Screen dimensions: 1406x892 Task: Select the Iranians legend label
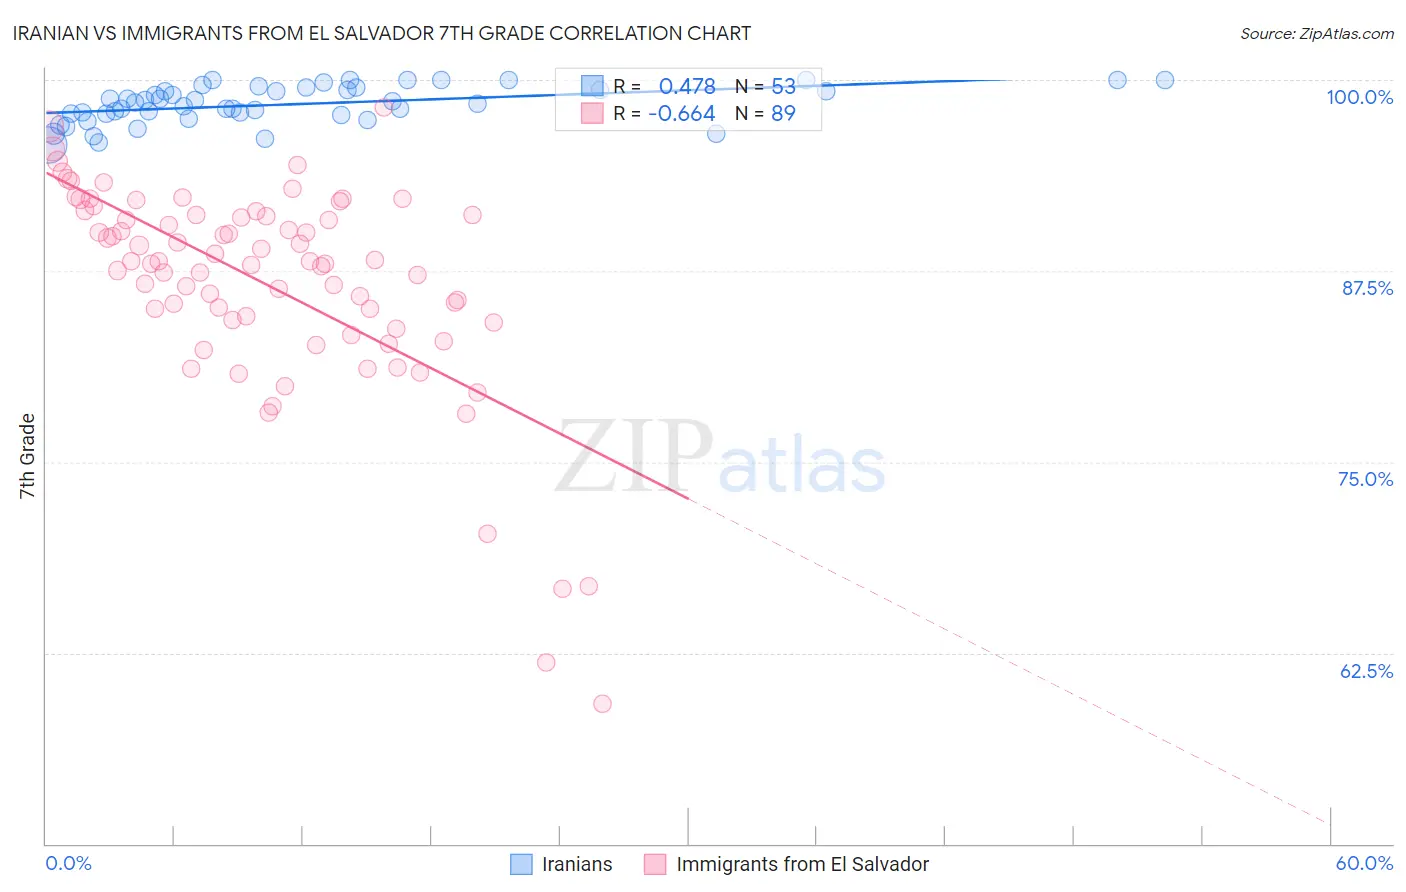point(577,864)
